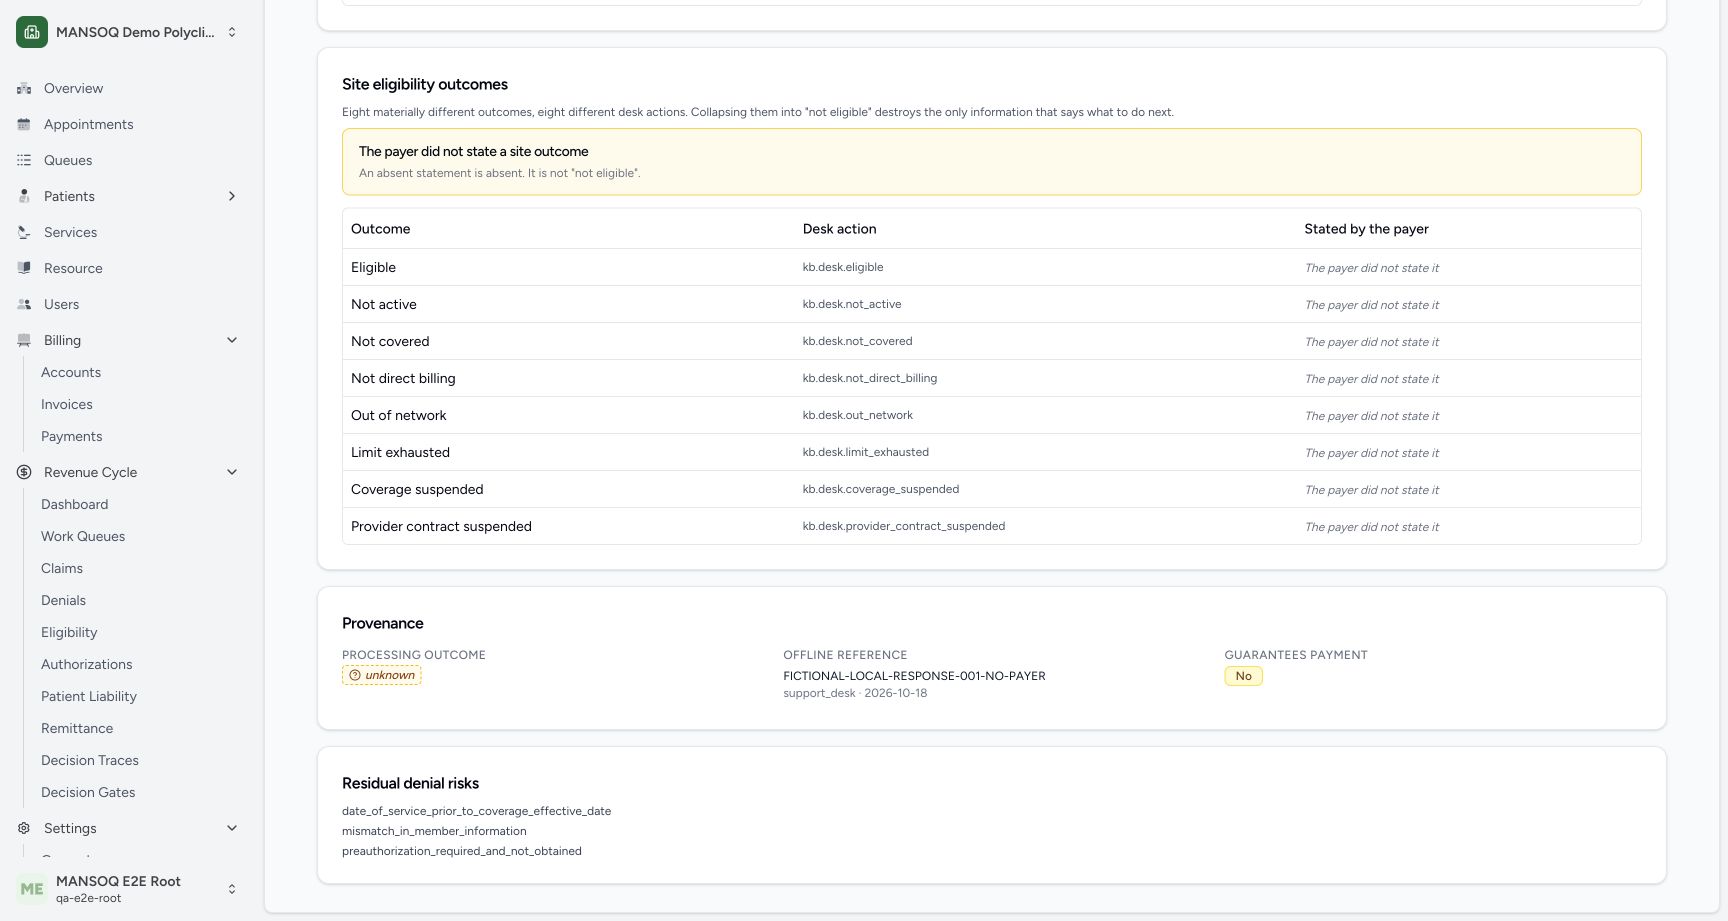The width and height of the screenshot is (1728, 921).
Task: Collapse the Billing section chevron
Action: (232, 340)
